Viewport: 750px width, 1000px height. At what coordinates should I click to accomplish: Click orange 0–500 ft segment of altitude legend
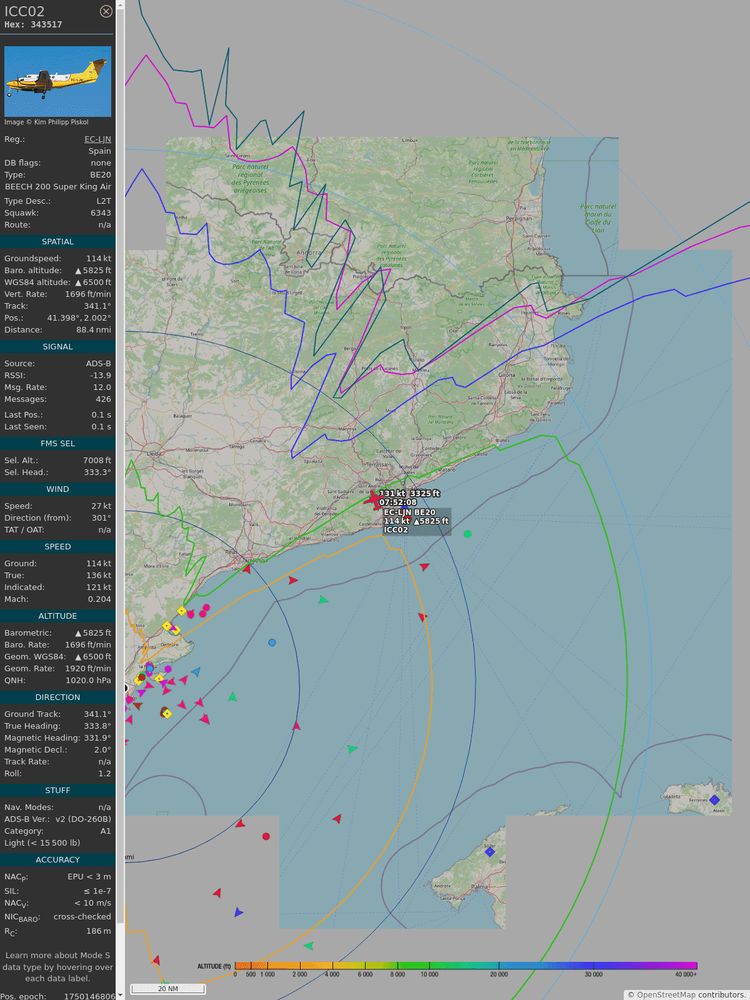243,966
